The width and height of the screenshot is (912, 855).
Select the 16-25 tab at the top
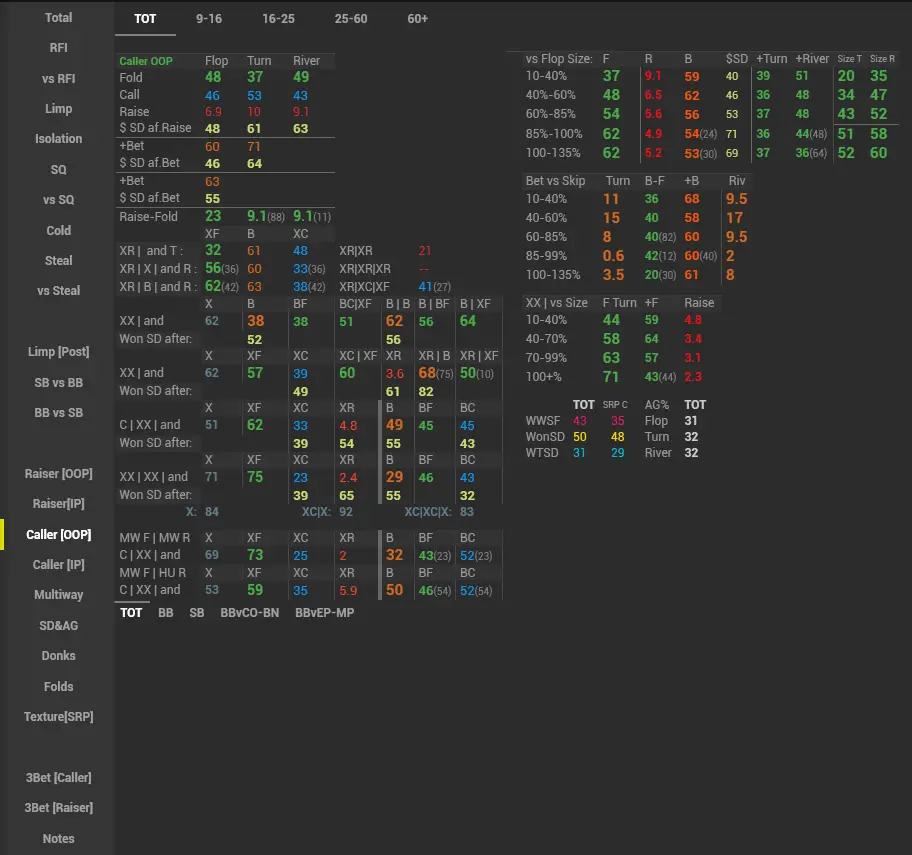[x=278, y=19]
